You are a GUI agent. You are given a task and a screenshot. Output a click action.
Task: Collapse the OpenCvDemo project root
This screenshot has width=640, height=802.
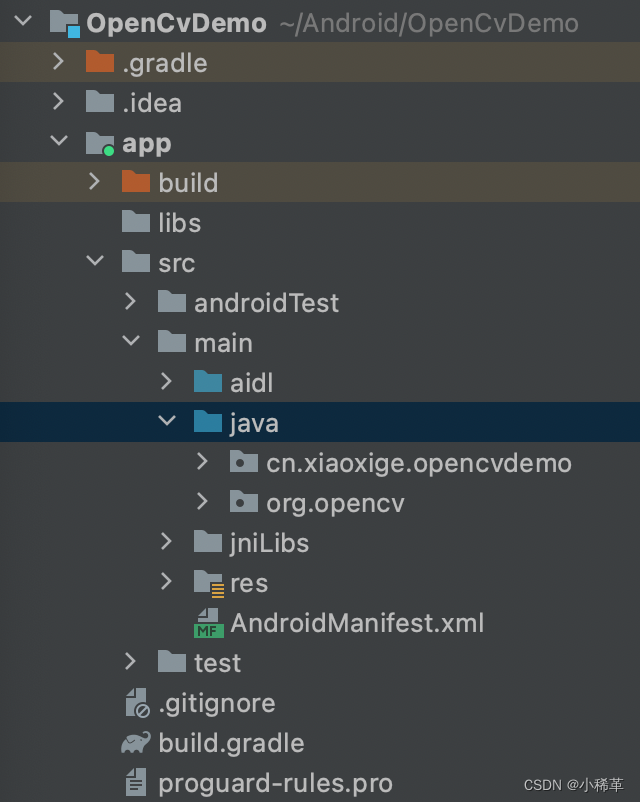[x=23, y=22]
